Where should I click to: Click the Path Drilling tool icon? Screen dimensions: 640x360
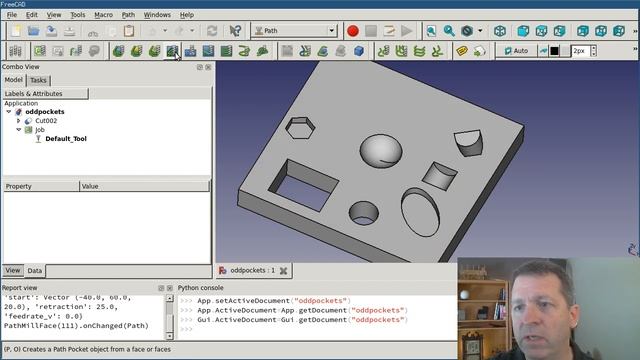[x=190, y=51]
